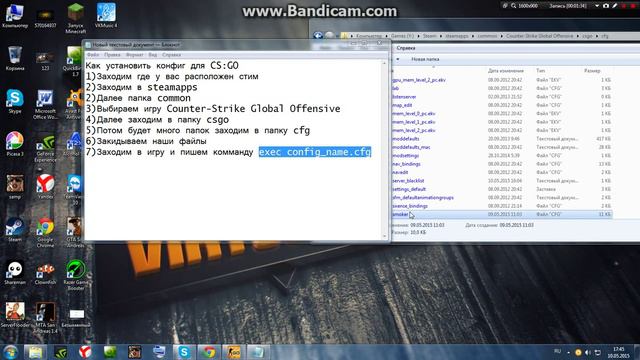Open Clownfish desktop shortcut
The width and height of the screenshot is (640, 360).
(45, 273)
